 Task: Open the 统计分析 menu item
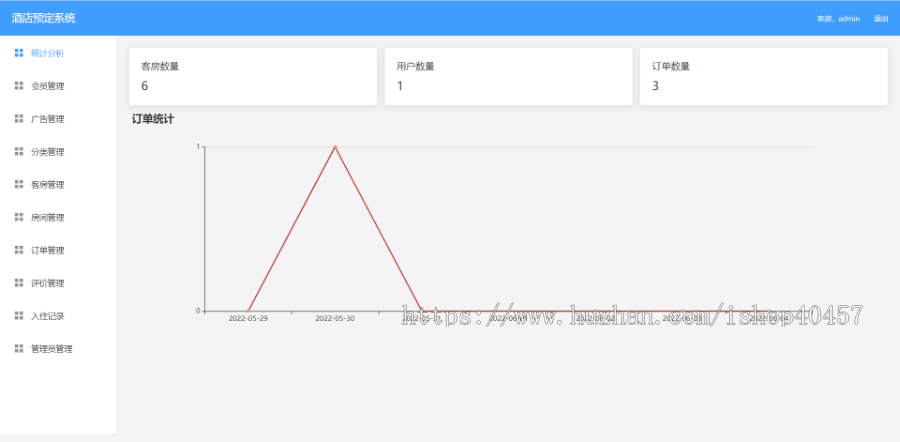58,53
